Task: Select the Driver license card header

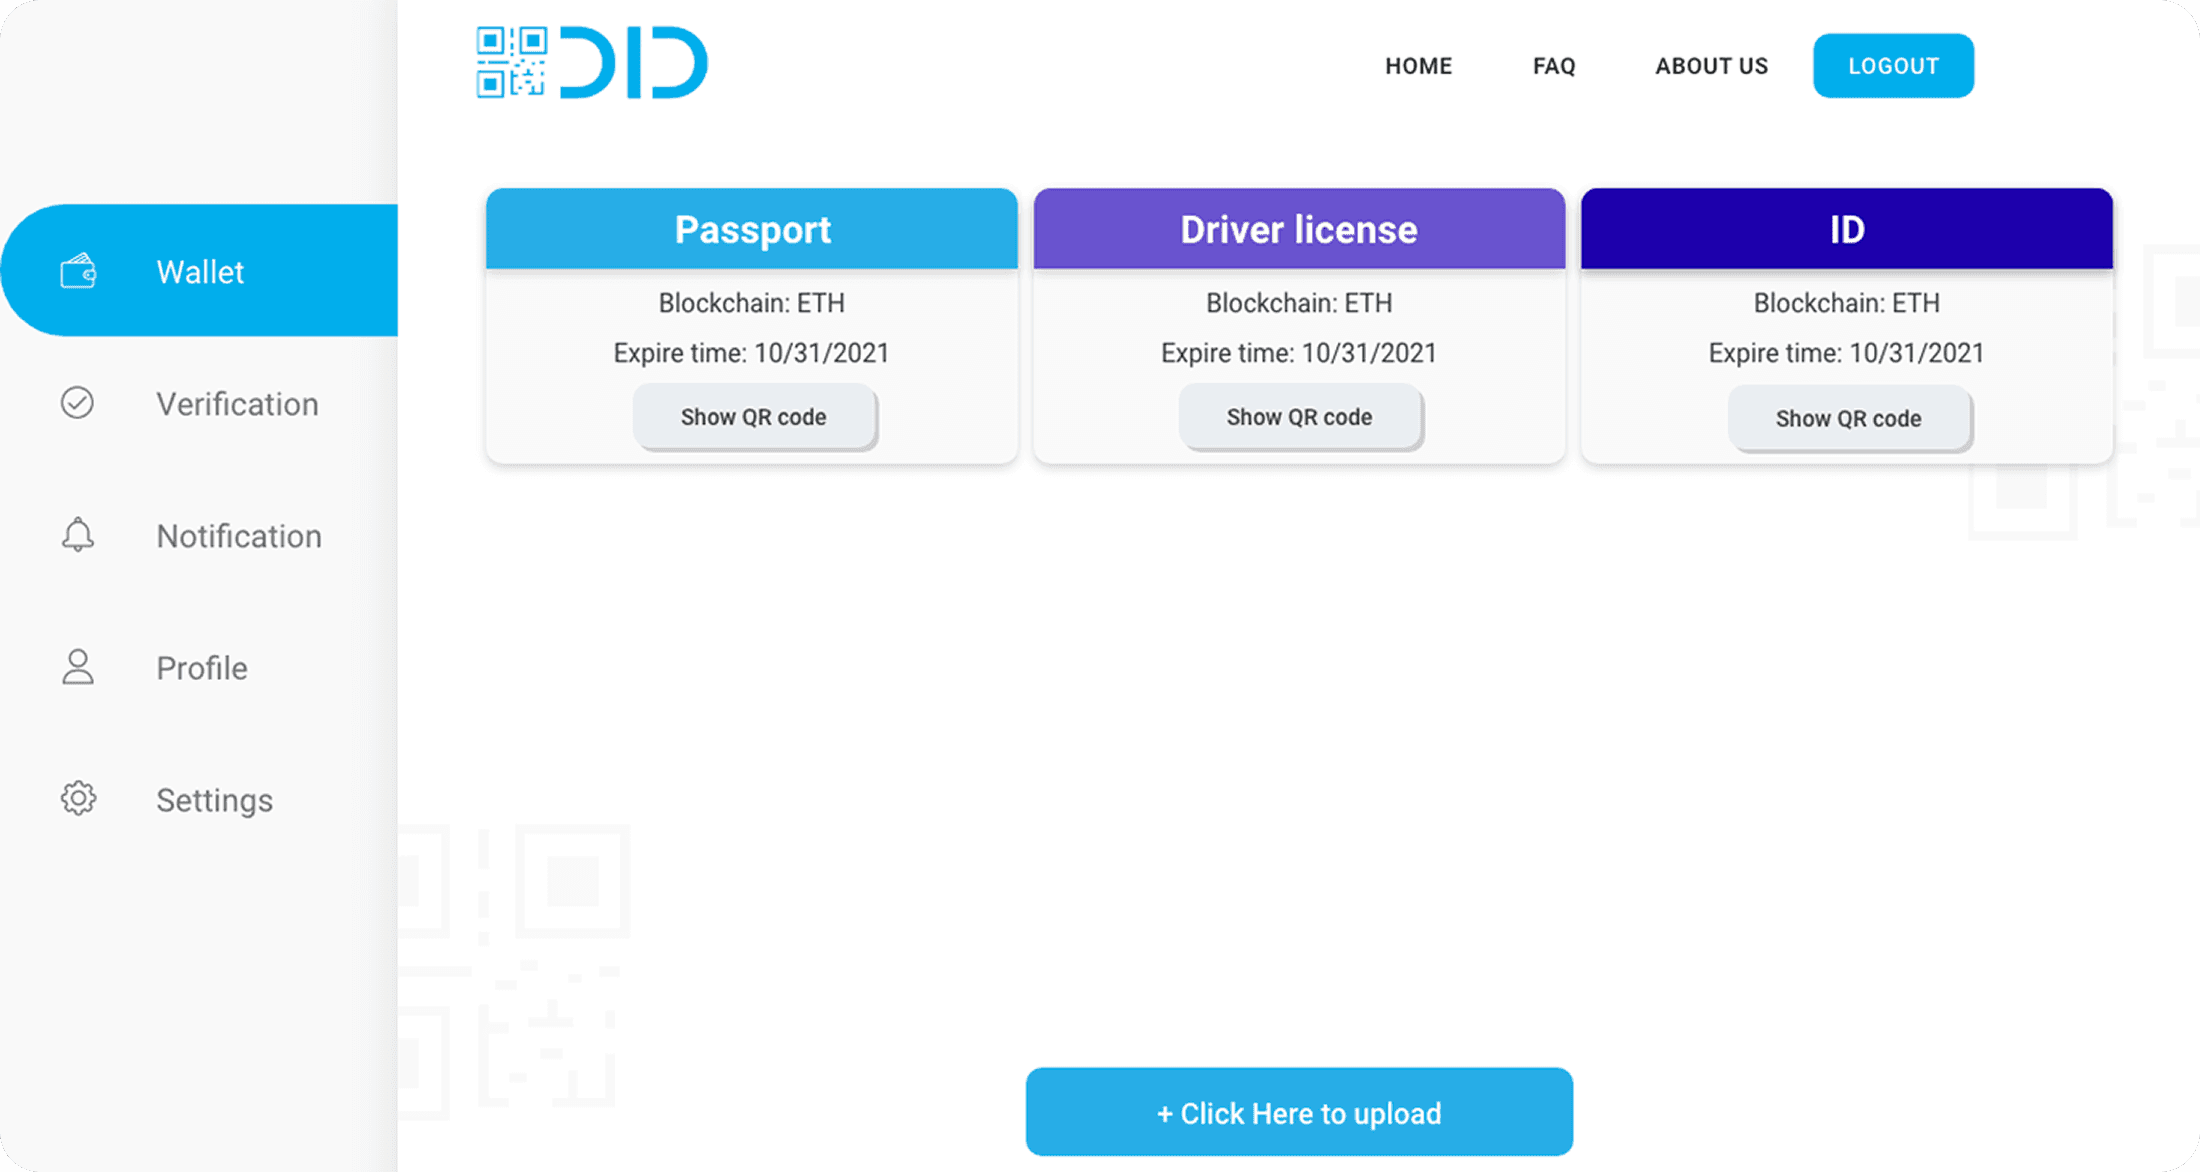Action: [x=1299, y=229]
